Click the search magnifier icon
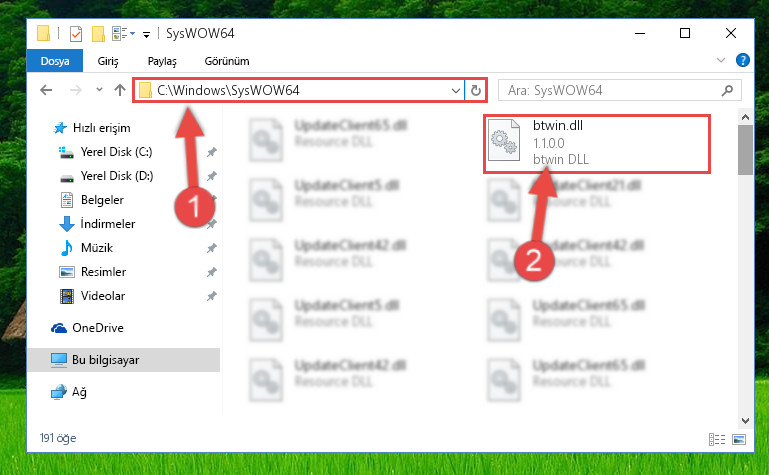 (x=727, y=90)
